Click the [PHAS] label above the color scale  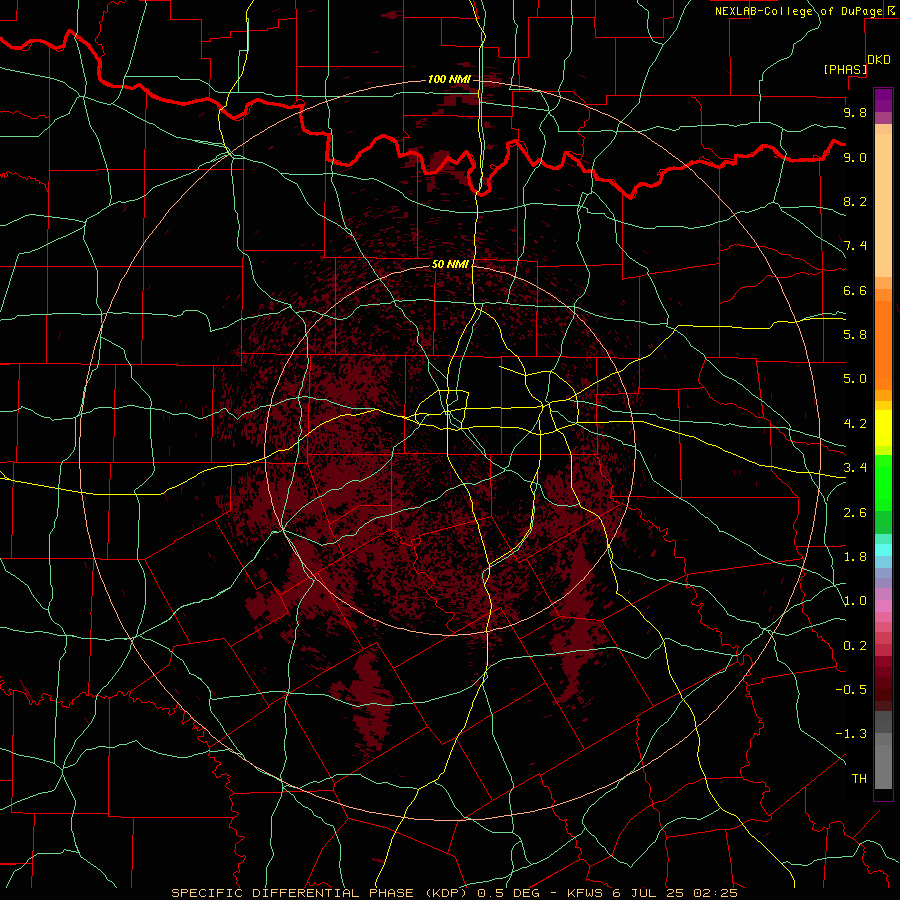pyautogui.click(x=845, y=70)
